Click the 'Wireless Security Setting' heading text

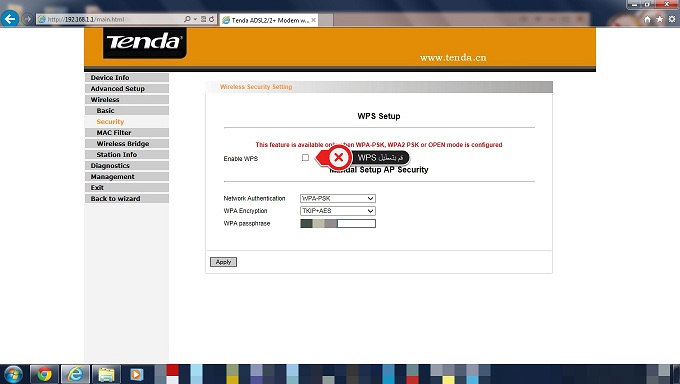click(x=256, y=87)
